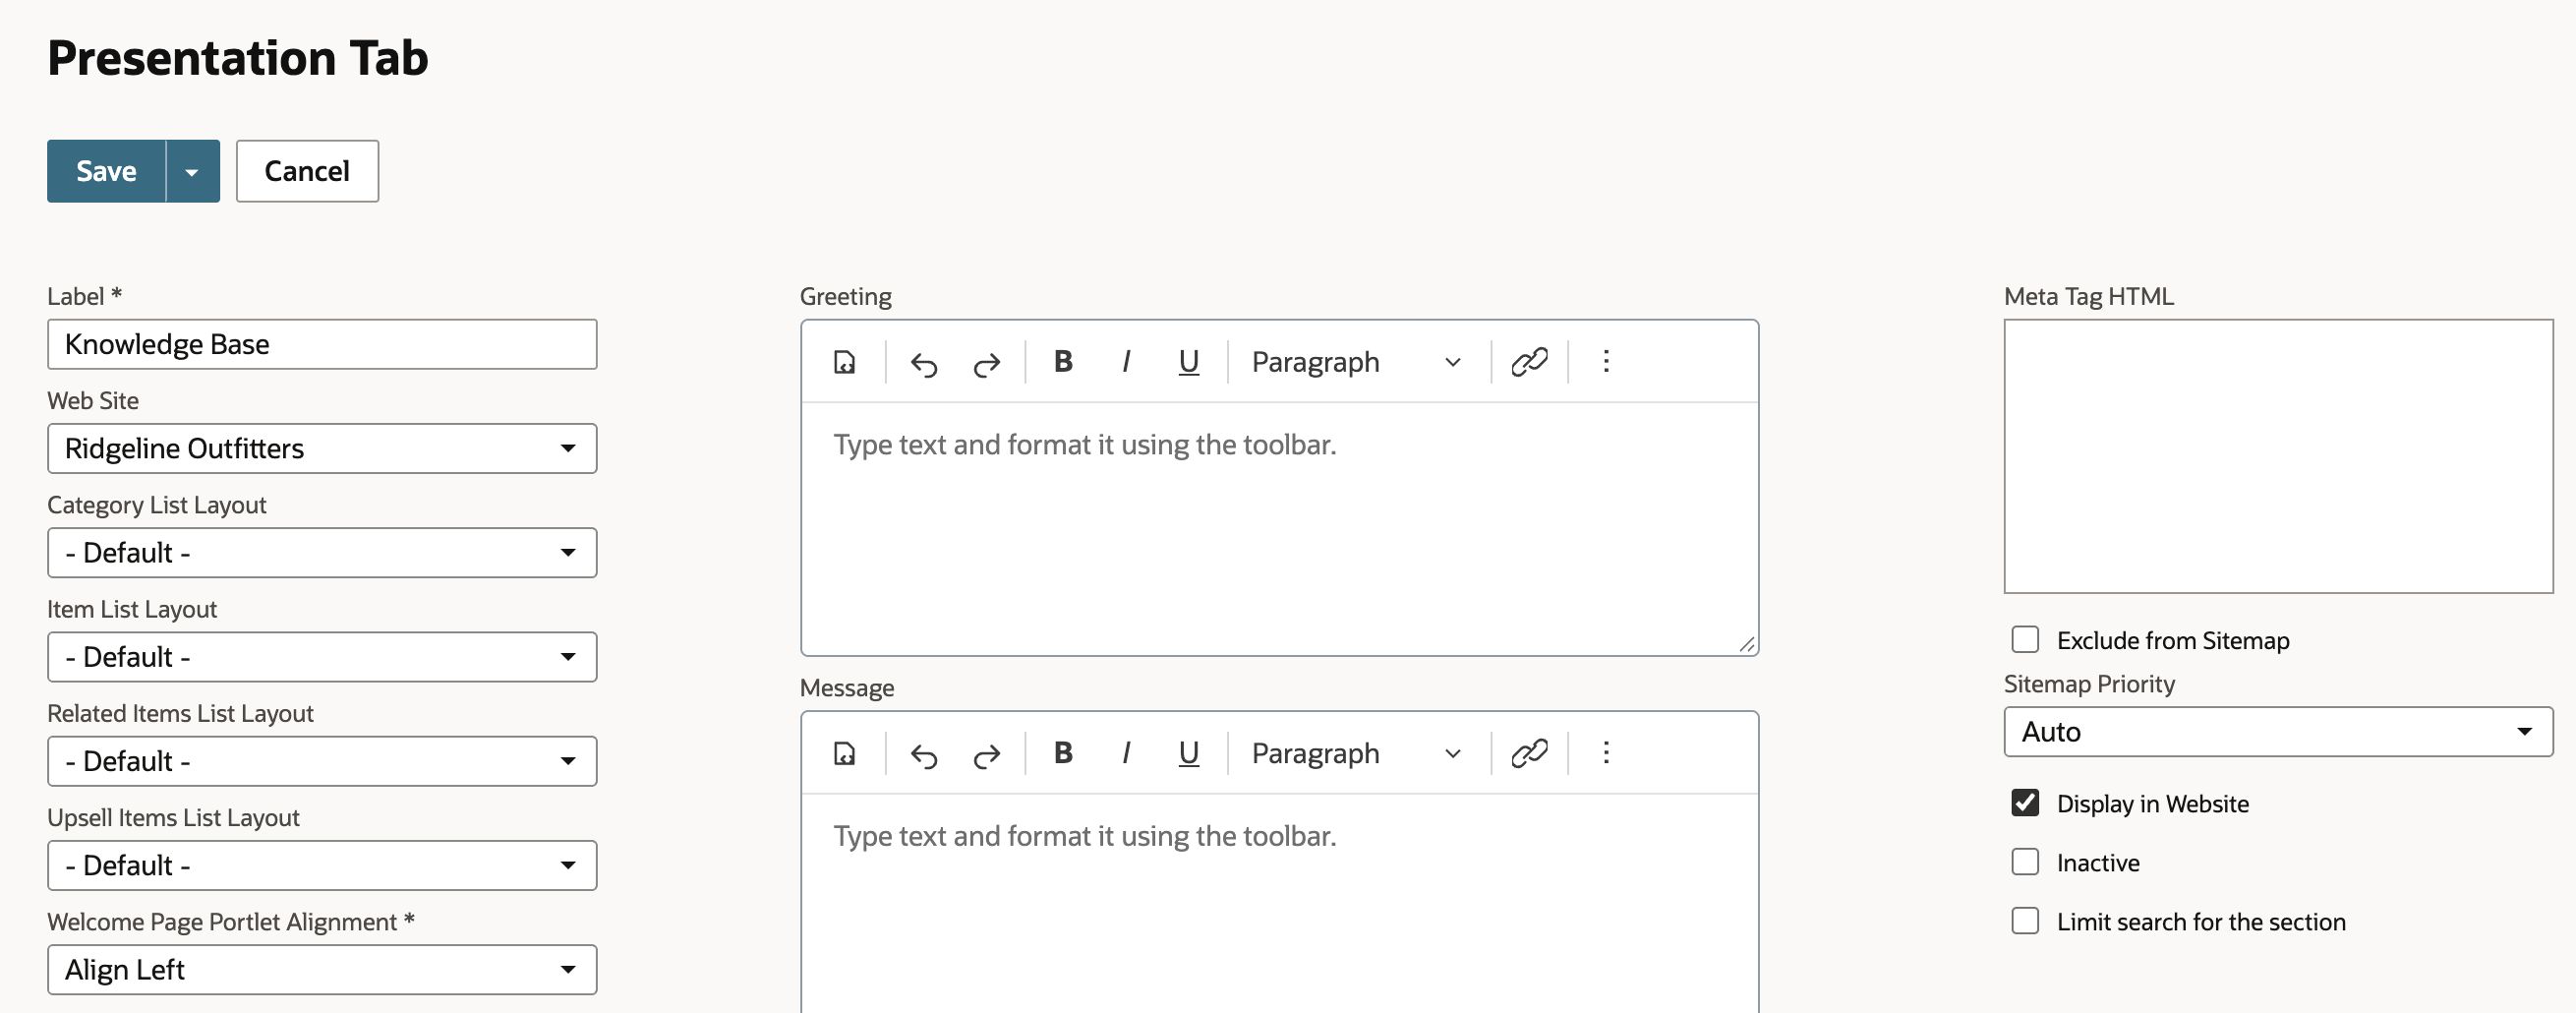Check the Inactive checkbox

pos(2025,862)
